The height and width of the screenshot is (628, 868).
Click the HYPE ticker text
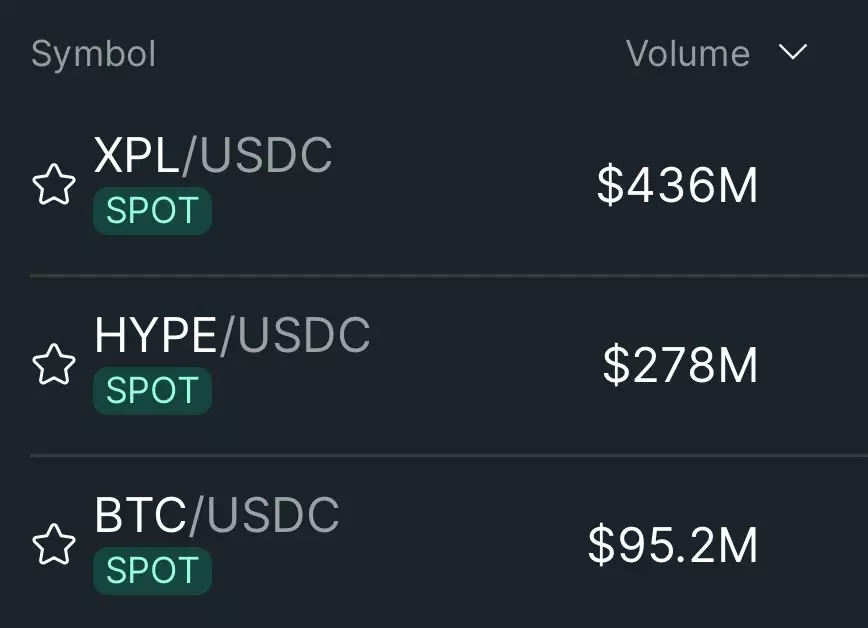point(155,335)
